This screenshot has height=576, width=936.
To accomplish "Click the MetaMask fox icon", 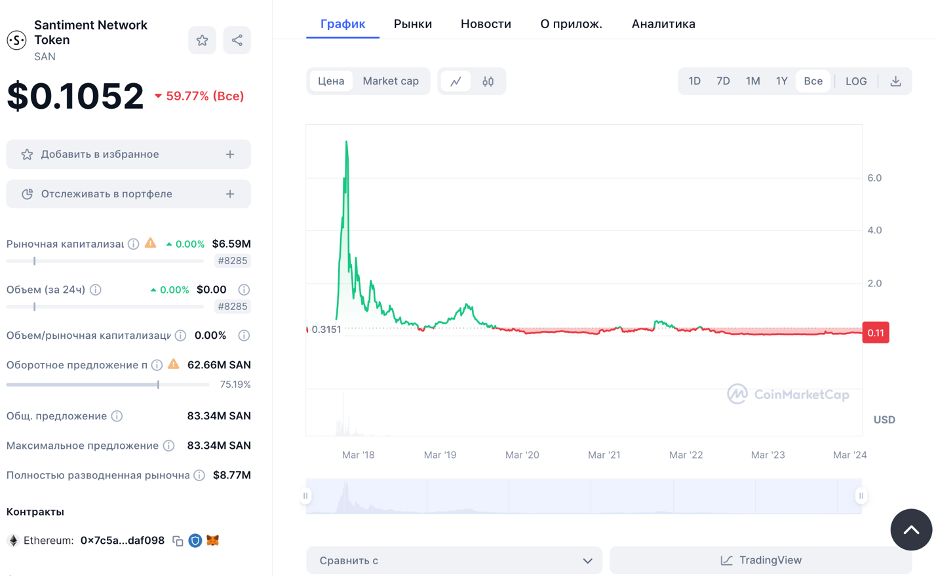I will click(x=213, y=541).
